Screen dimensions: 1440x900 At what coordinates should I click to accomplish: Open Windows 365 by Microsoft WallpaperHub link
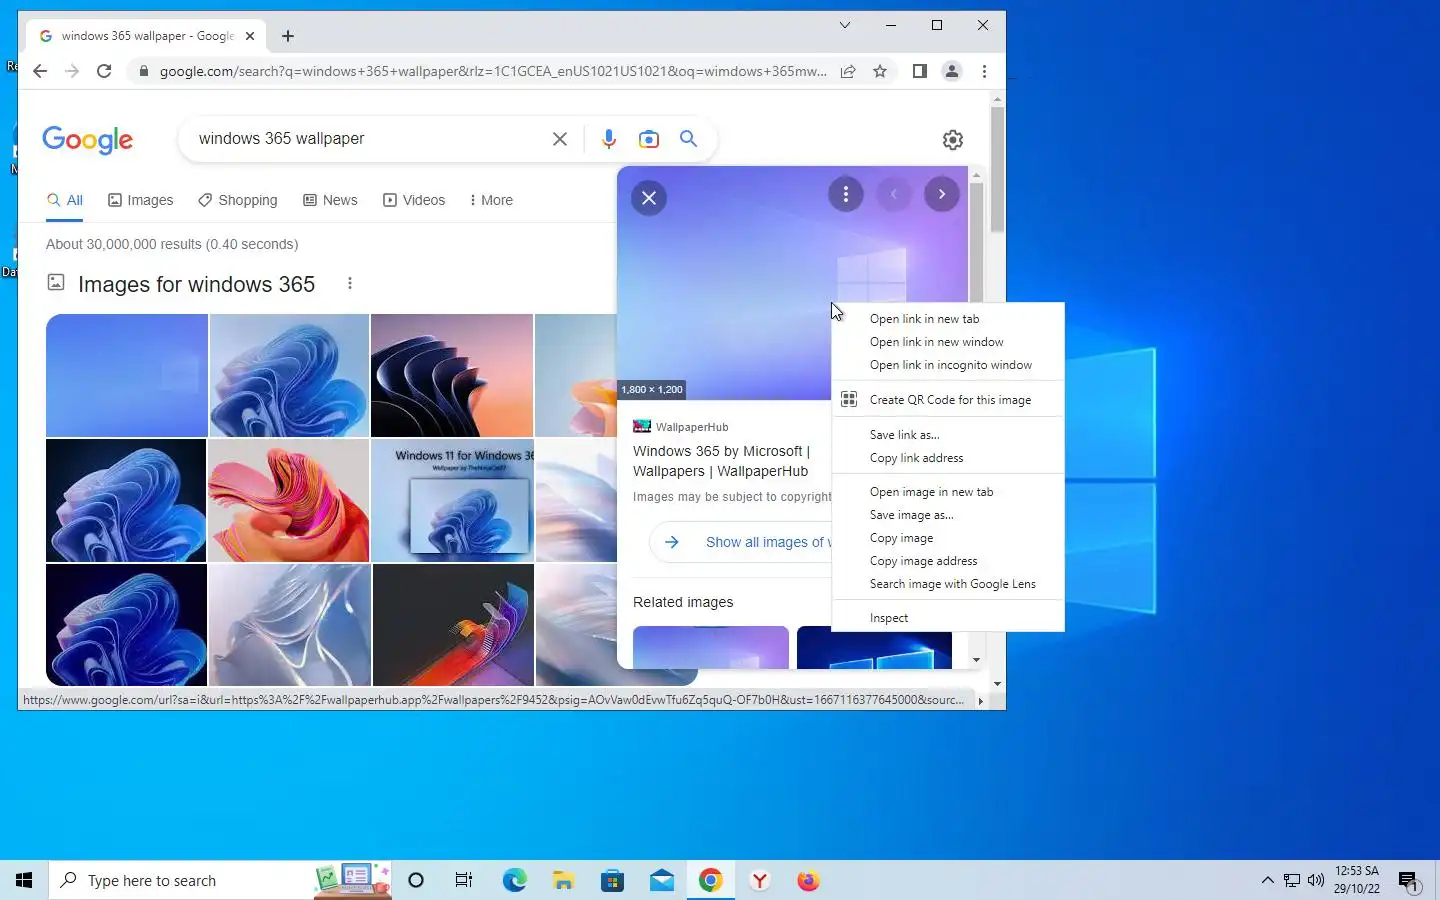coord(722,461)
